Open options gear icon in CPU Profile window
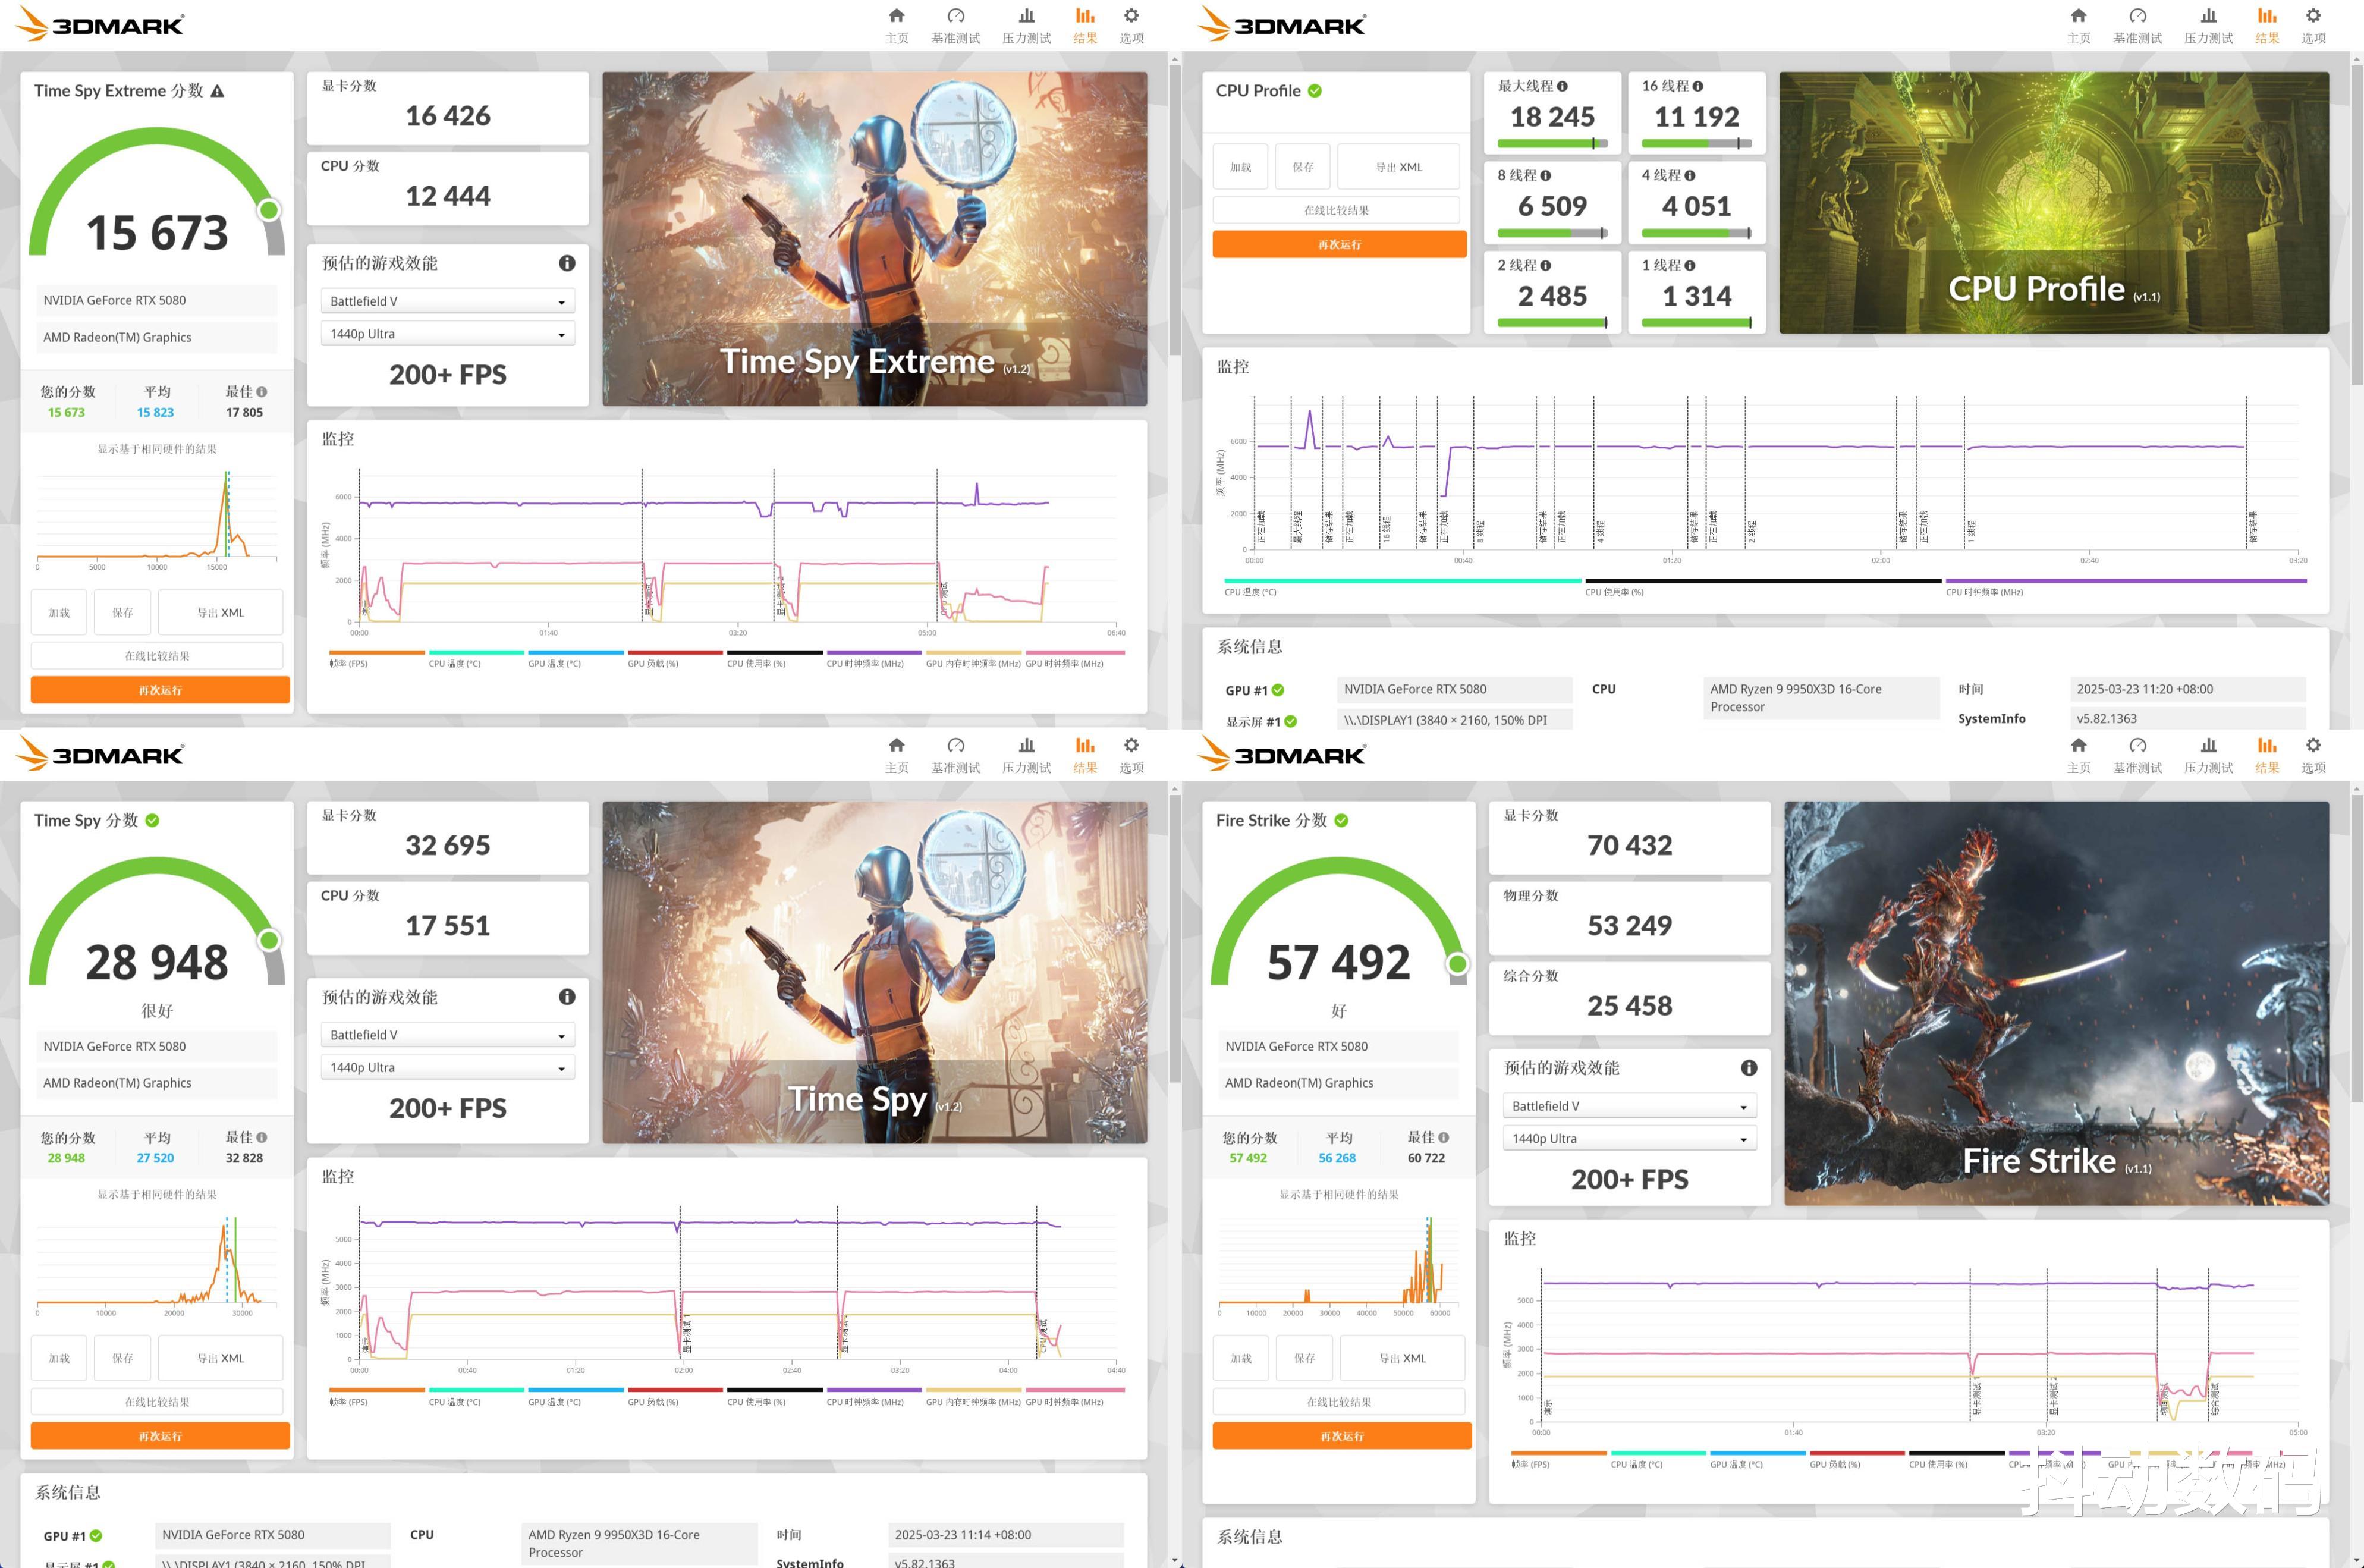This screenshot has width=2364, height=1568. (x=2313, y=16)
